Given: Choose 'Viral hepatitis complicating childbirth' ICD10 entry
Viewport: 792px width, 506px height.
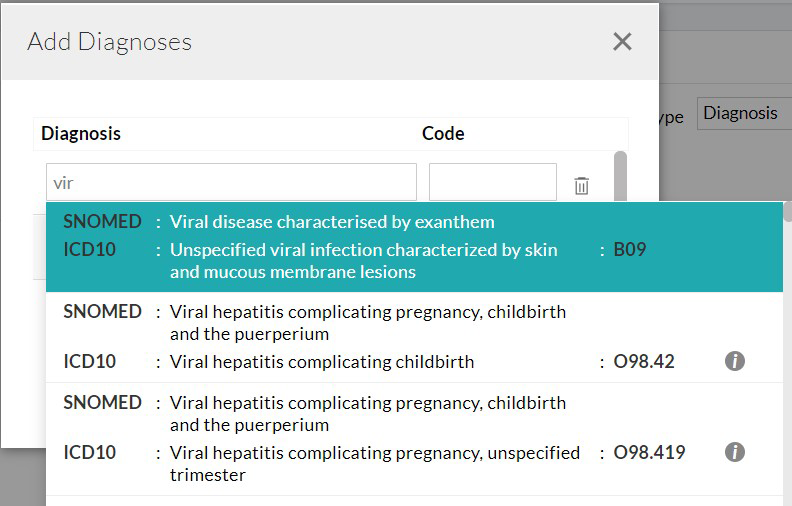Looking at the screenshot, I should tap(321, 361).
